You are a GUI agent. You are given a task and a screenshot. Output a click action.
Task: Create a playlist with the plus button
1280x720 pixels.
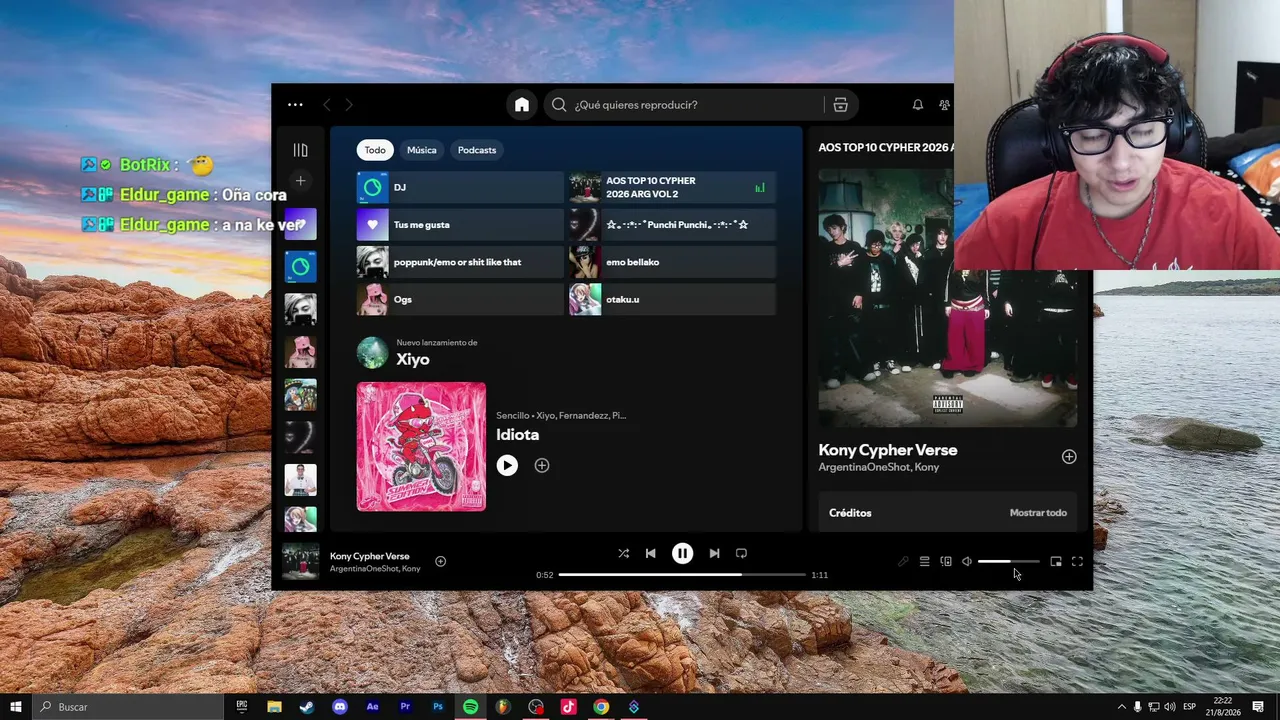300,181
